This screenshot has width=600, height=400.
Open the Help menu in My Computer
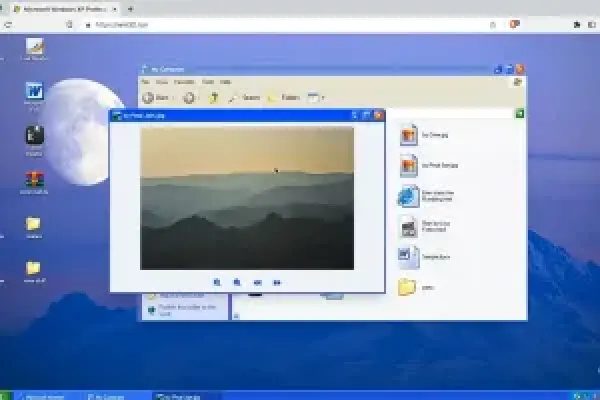coord(225,82)
